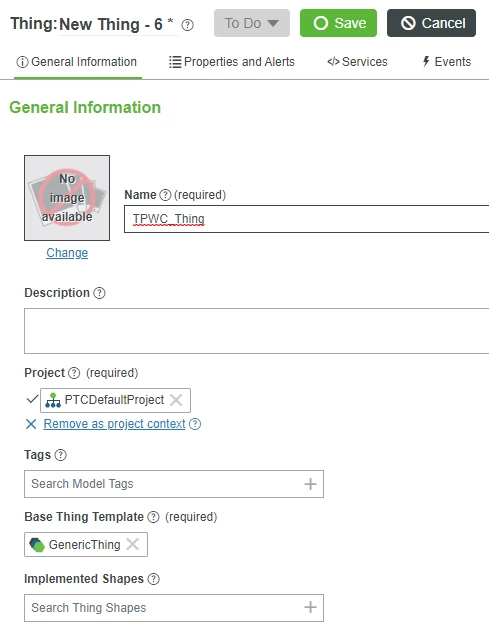Remove GenericThing base template
The image size is (489, 630).
pos(133,544)
